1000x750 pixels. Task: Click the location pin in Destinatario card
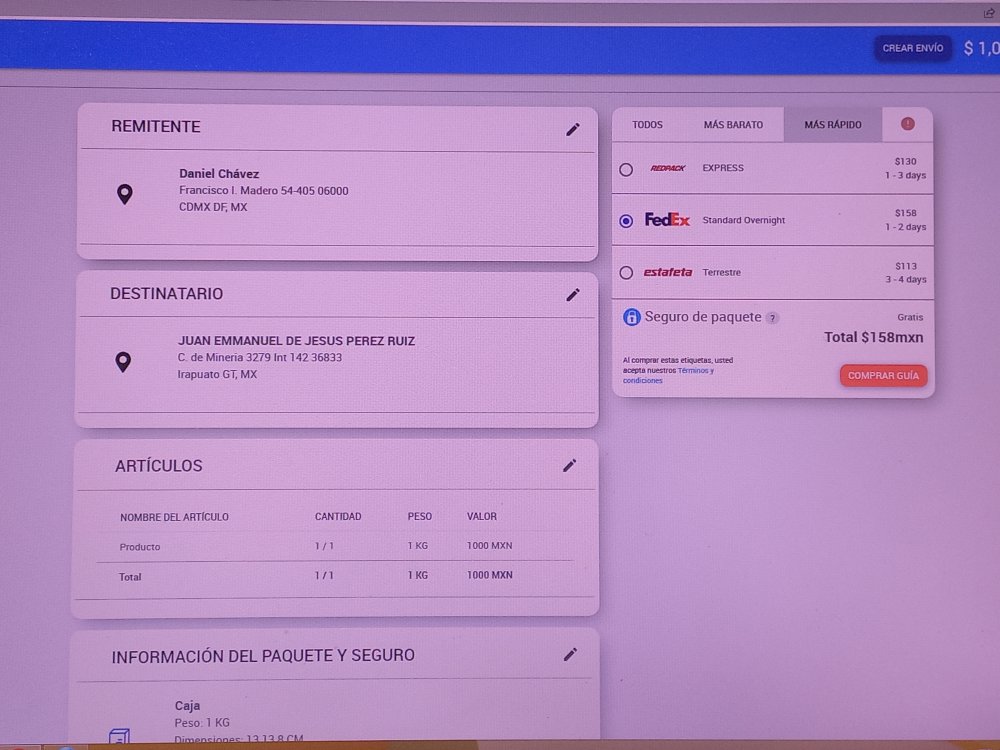click(x=123, y=362)
